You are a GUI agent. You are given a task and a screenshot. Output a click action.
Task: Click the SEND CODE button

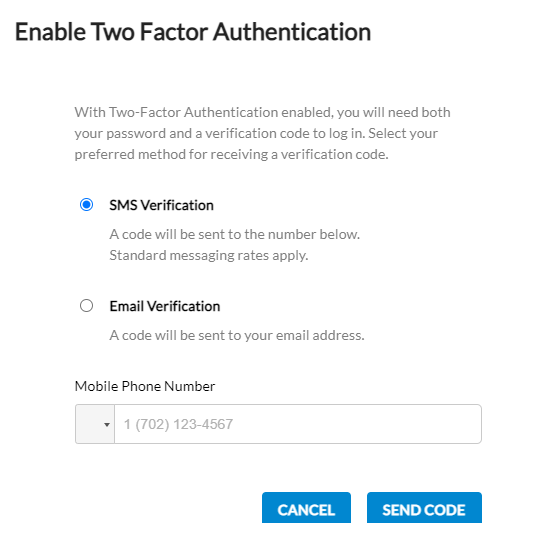pyautogui.click(x=424, y=509)
